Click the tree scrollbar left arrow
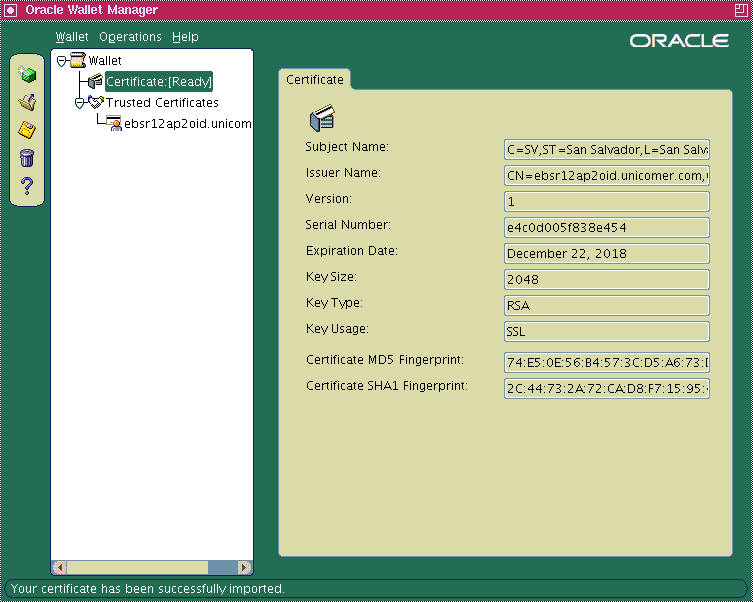This screenshot has height=602, width=753. click(x=60, y=567)
